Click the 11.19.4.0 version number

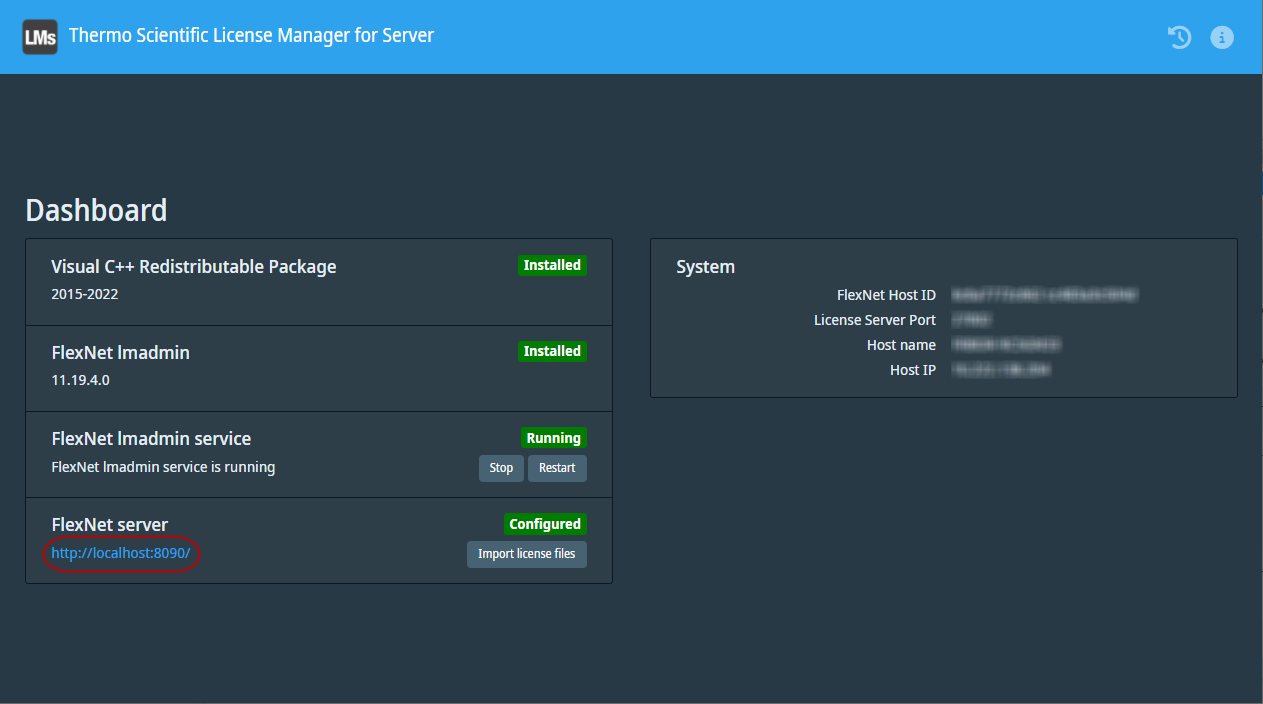[80, 381]
